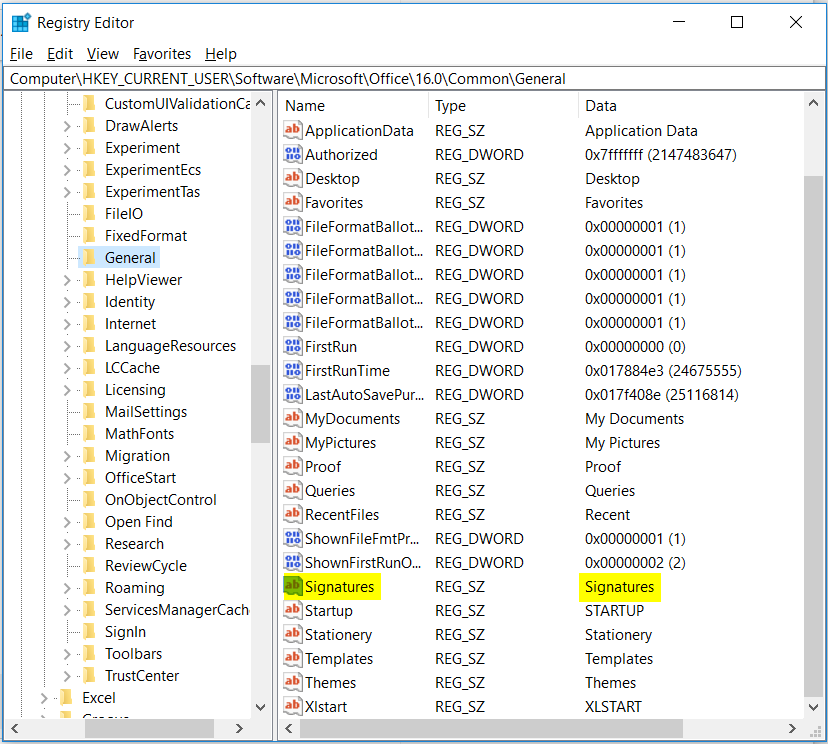Click the STARTUP data value
The height and width of the screenshot is (744, 828).
pos(614,610)
